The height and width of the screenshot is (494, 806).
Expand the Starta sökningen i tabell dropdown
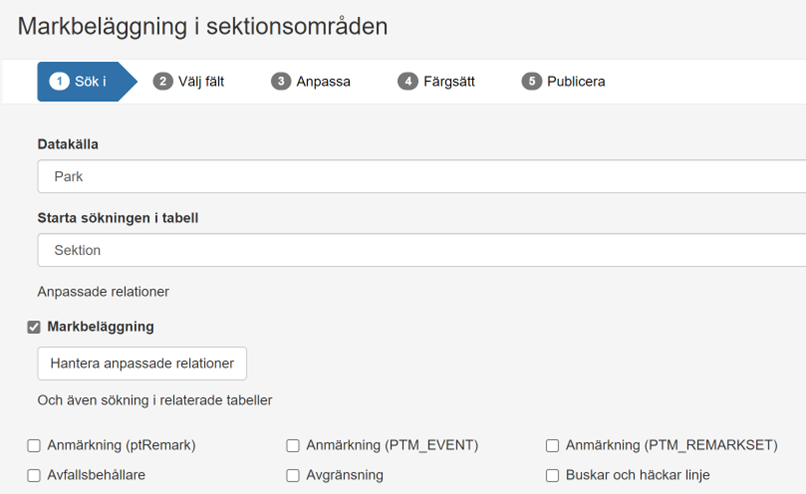point(421,250)
